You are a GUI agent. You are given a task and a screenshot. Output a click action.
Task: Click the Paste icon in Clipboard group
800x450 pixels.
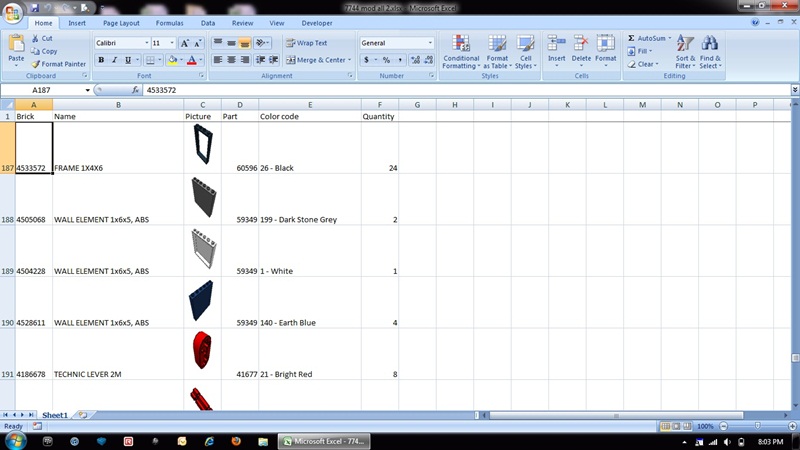click(16, 43)
